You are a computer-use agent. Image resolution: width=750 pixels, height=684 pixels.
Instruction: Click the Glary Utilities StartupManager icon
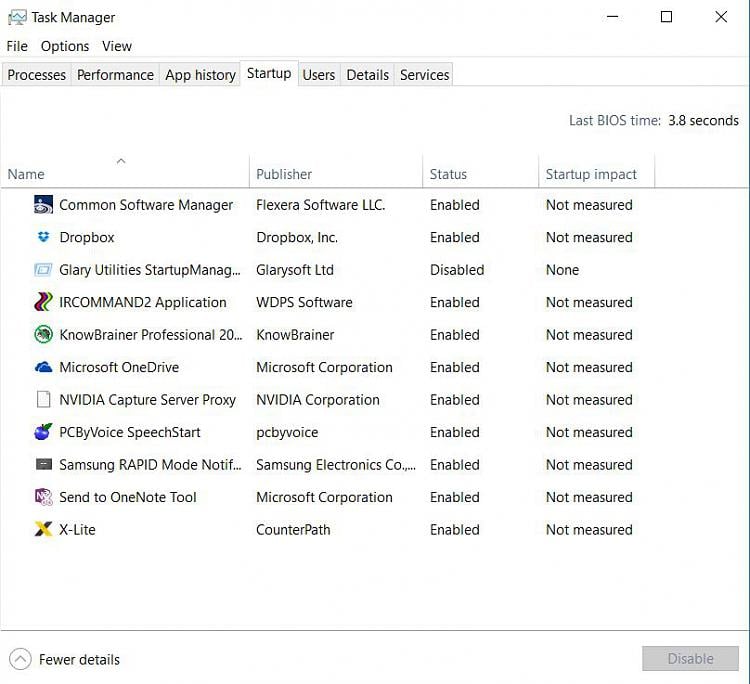click(43, 270)
